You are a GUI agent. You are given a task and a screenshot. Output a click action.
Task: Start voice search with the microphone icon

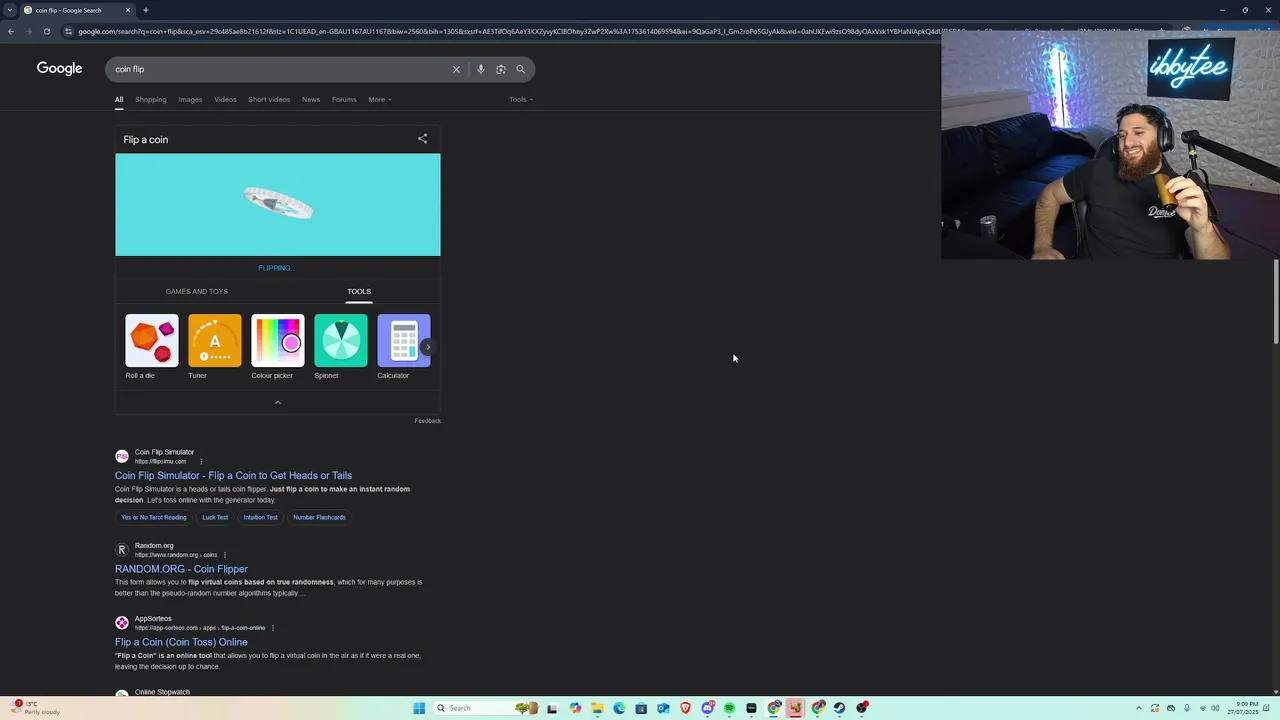[481, 69]
